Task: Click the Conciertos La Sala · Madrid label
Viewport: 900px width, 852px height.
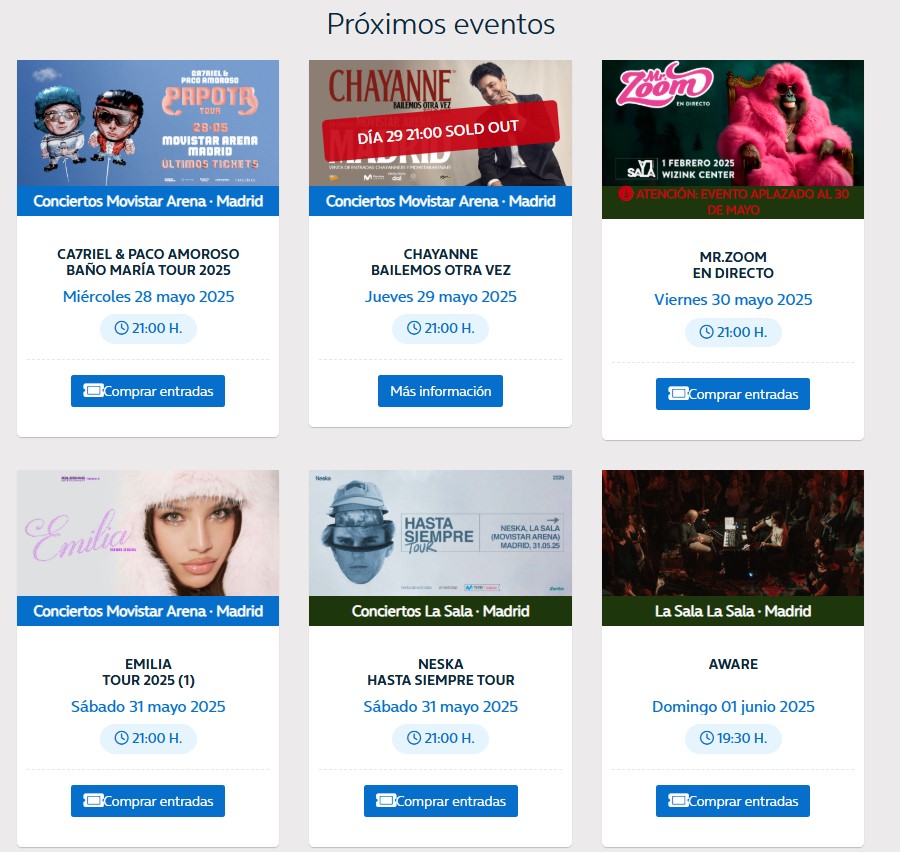Action: click(440, 611)
